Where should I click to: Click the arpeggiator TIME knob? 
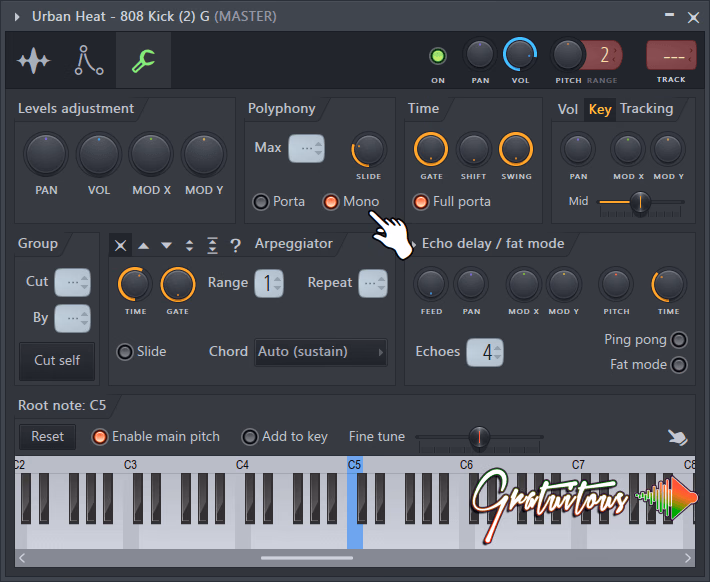coord(135,284)
